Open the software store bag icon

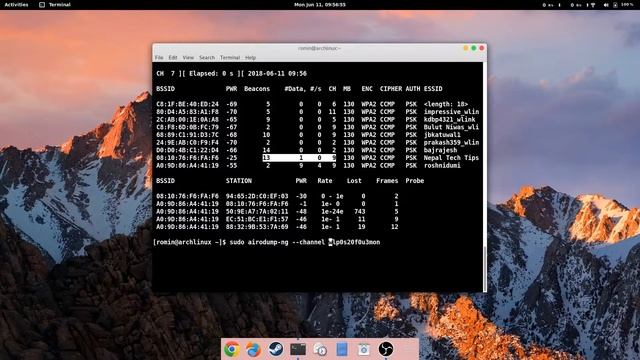[x=364, y=349]
